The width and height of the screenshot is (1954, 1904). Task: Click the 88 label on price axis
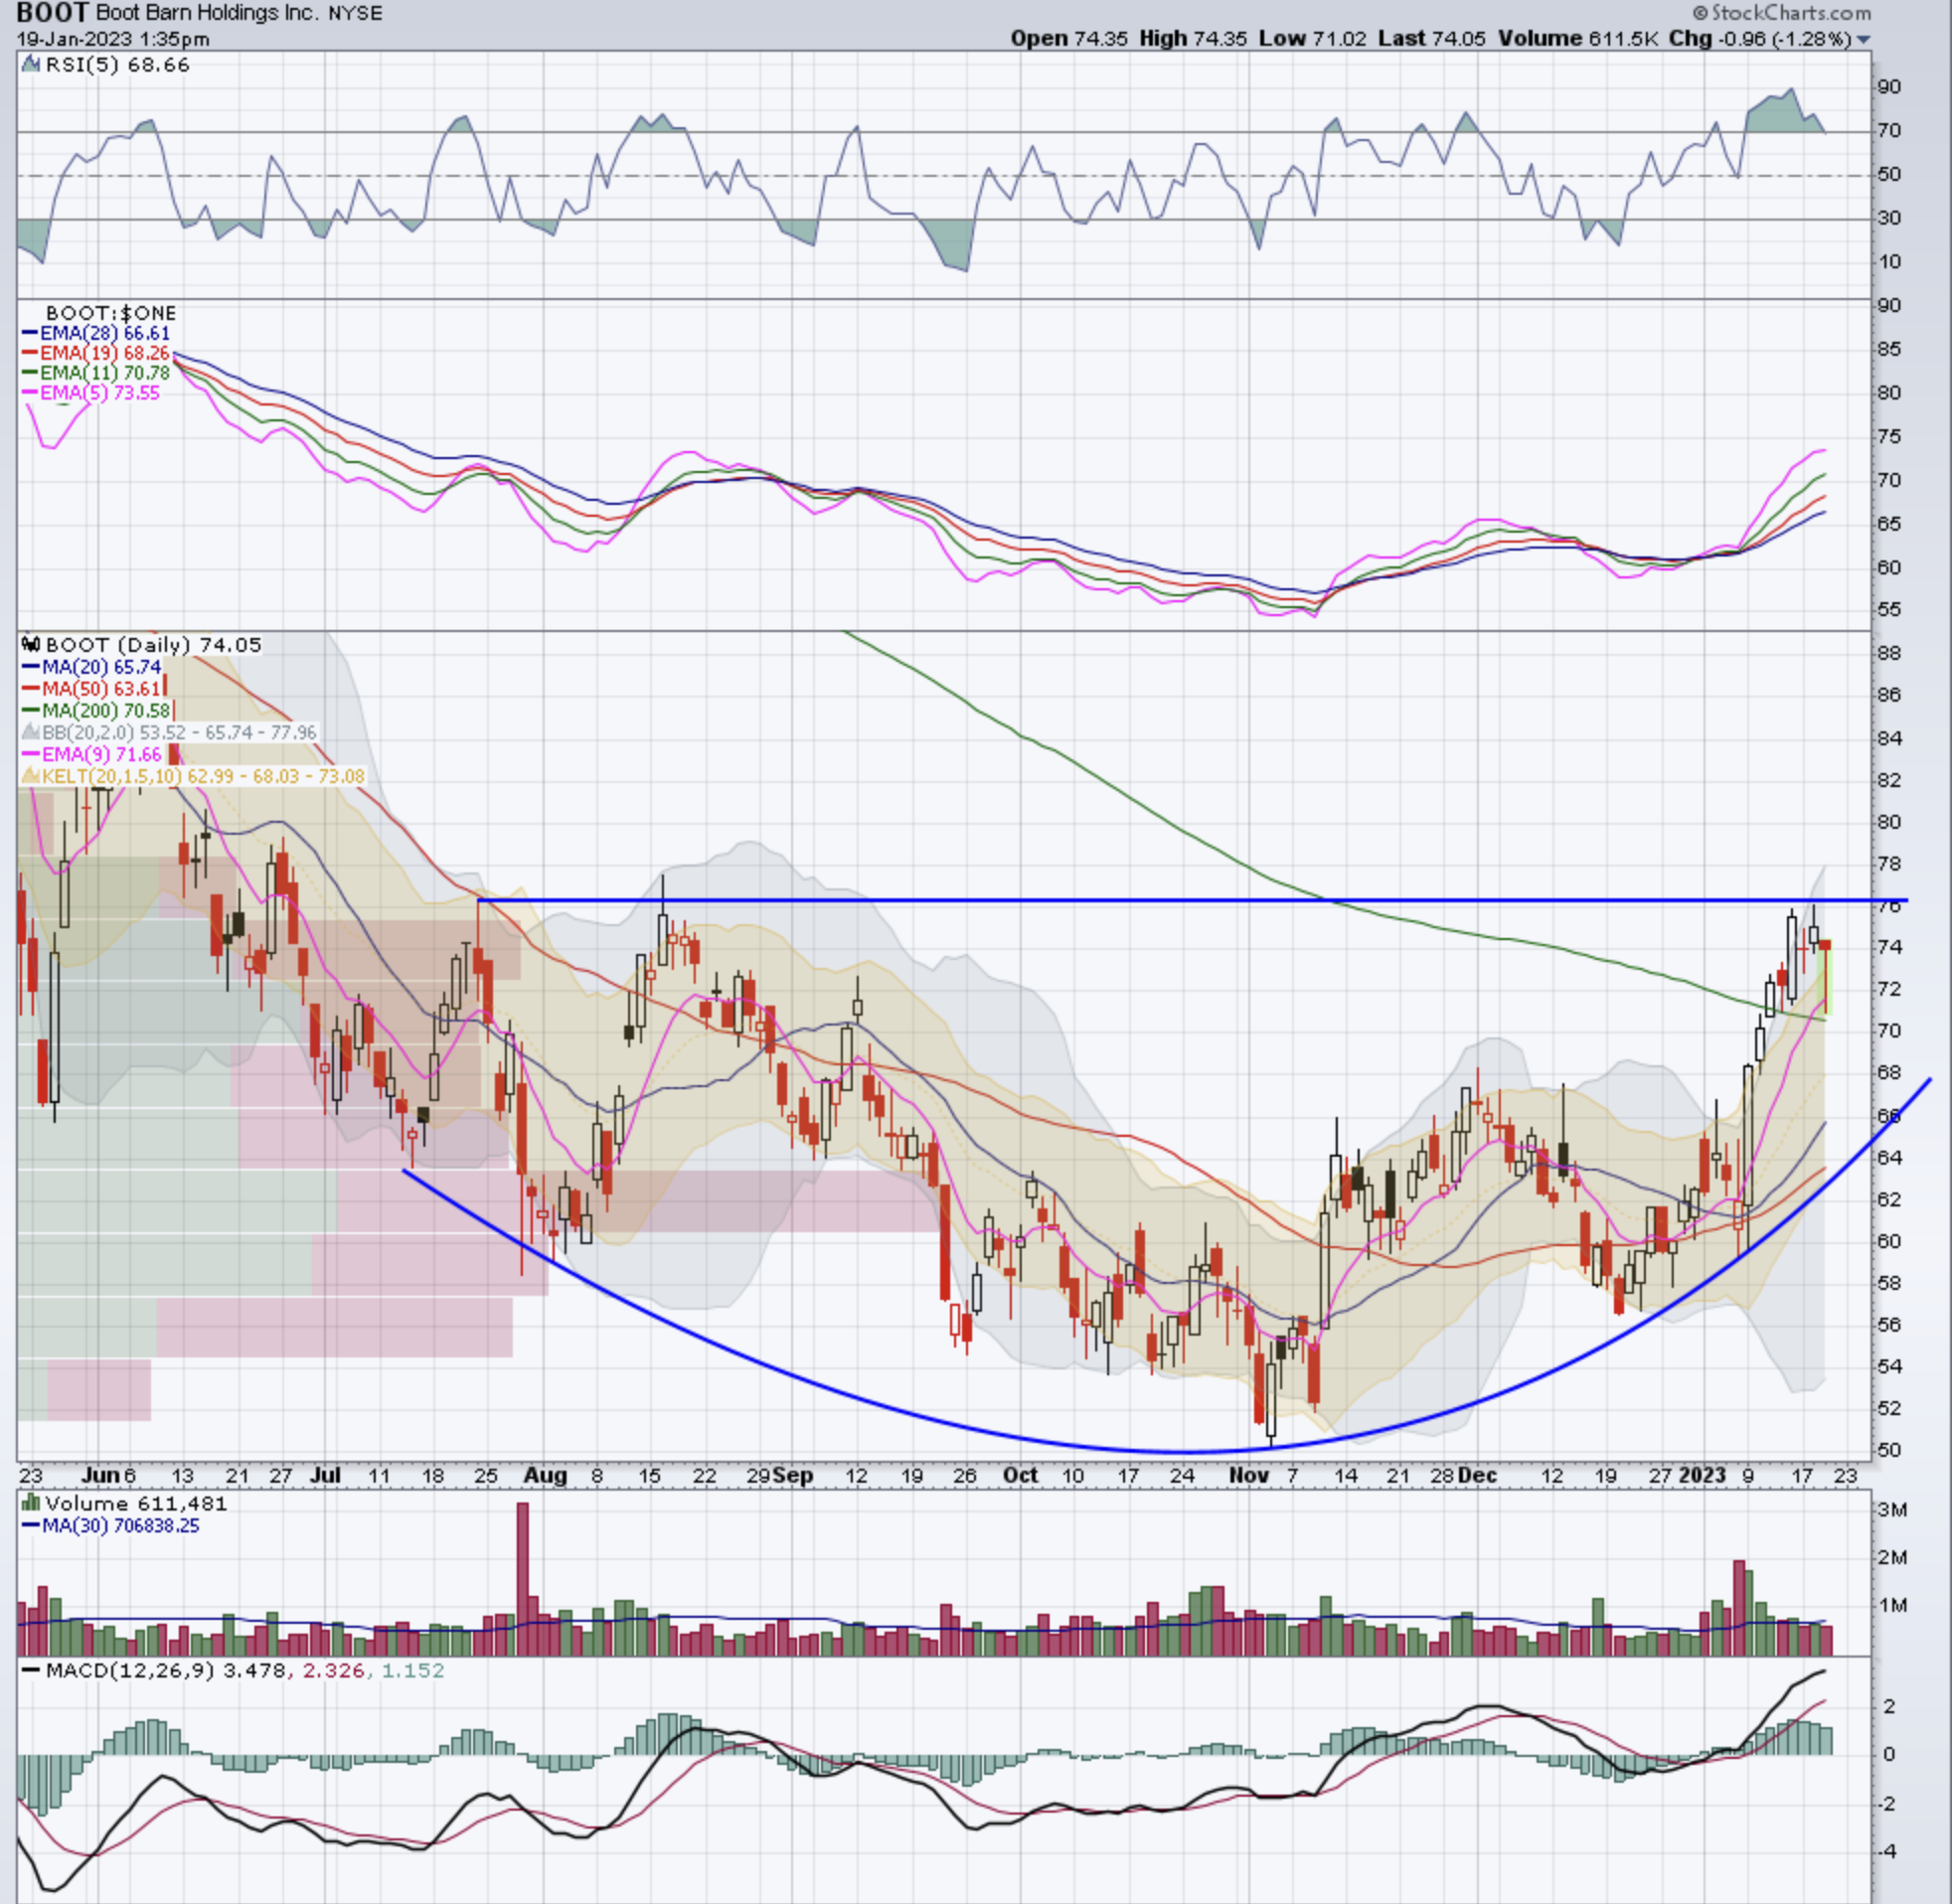tap(1889, 654)
